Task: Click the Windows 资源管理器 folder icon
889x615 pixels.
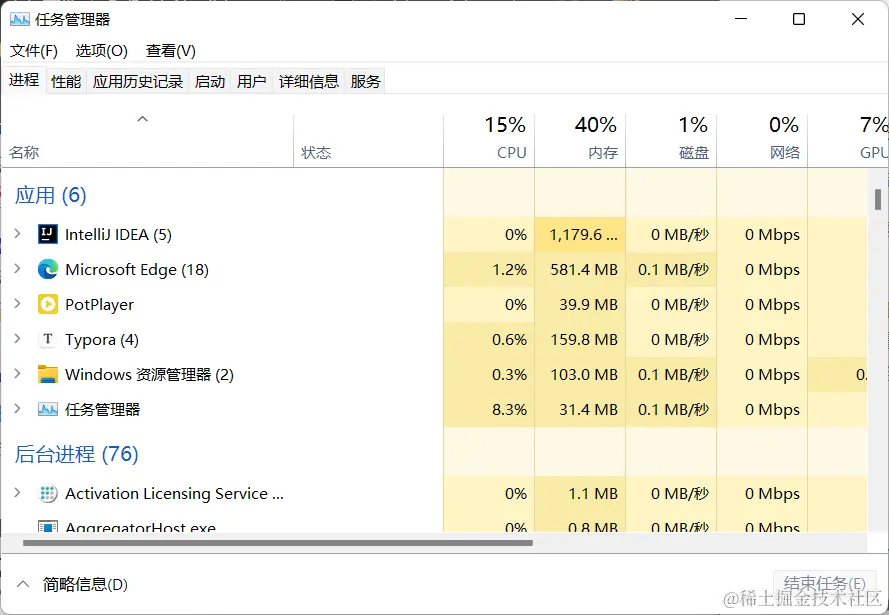Action: 48,374
